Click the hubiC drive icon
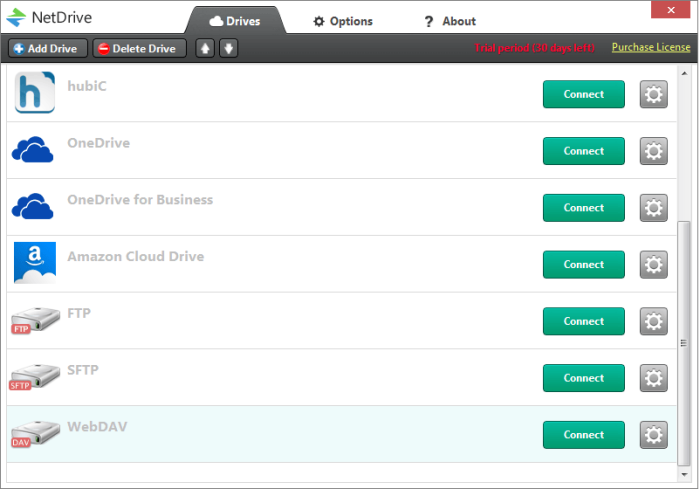Image resolution: width=700 pixels, height=489 pixels. [35, 92]
